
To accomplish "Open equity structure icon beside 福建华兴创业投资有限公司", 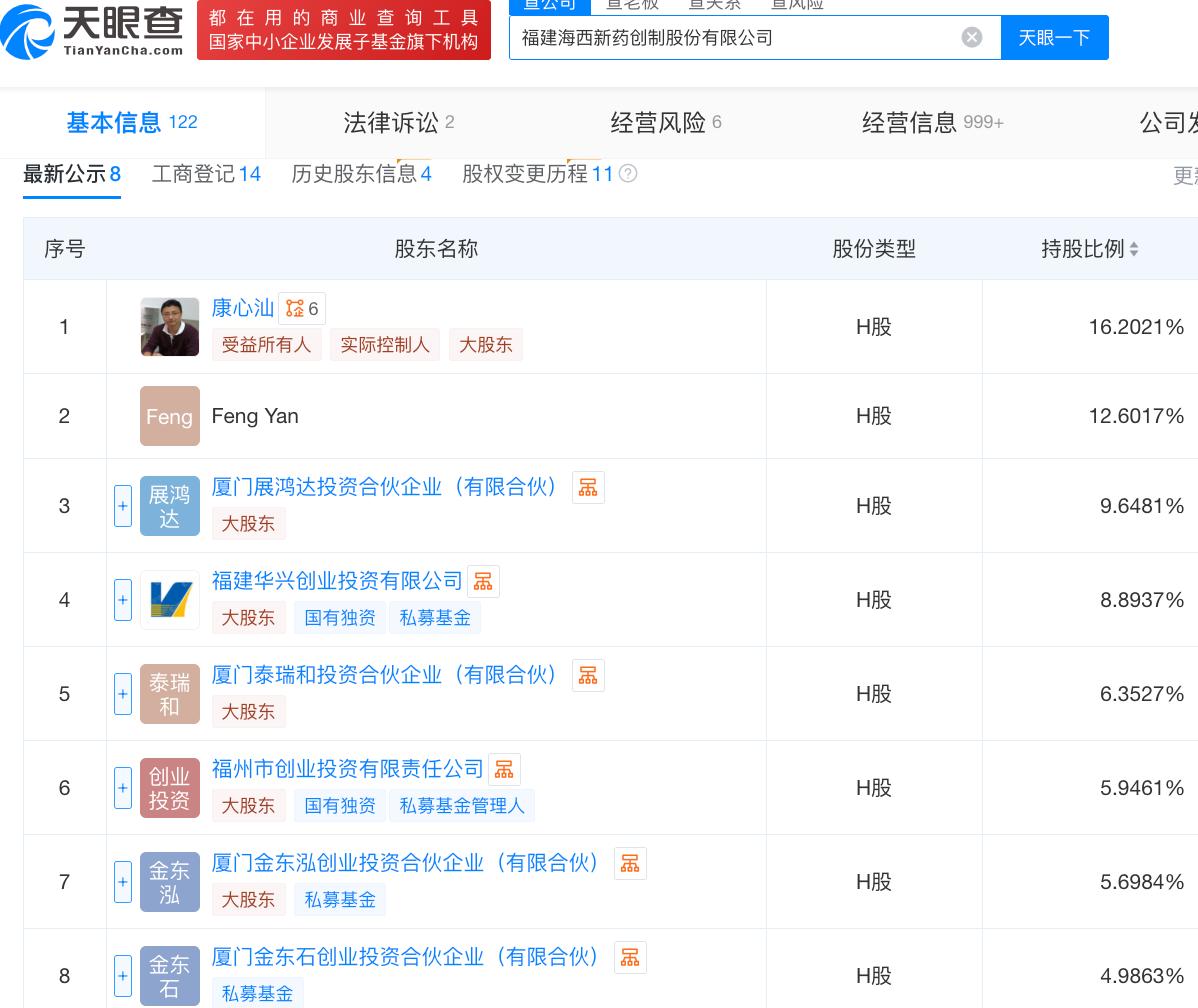I will [483, 582].
